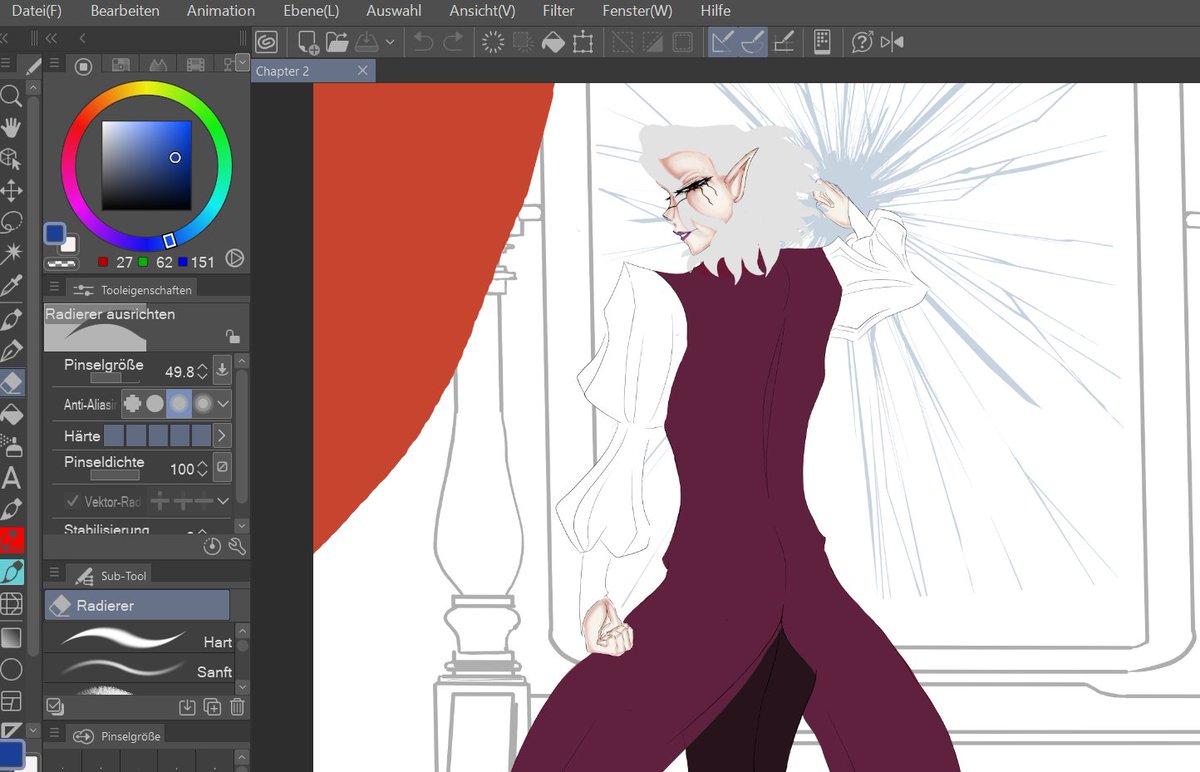Switch to the Chapter 2 canvas tab
The width and height of the screenshot is (1200, 772).
pyautogui.click(x=313, y=71)
